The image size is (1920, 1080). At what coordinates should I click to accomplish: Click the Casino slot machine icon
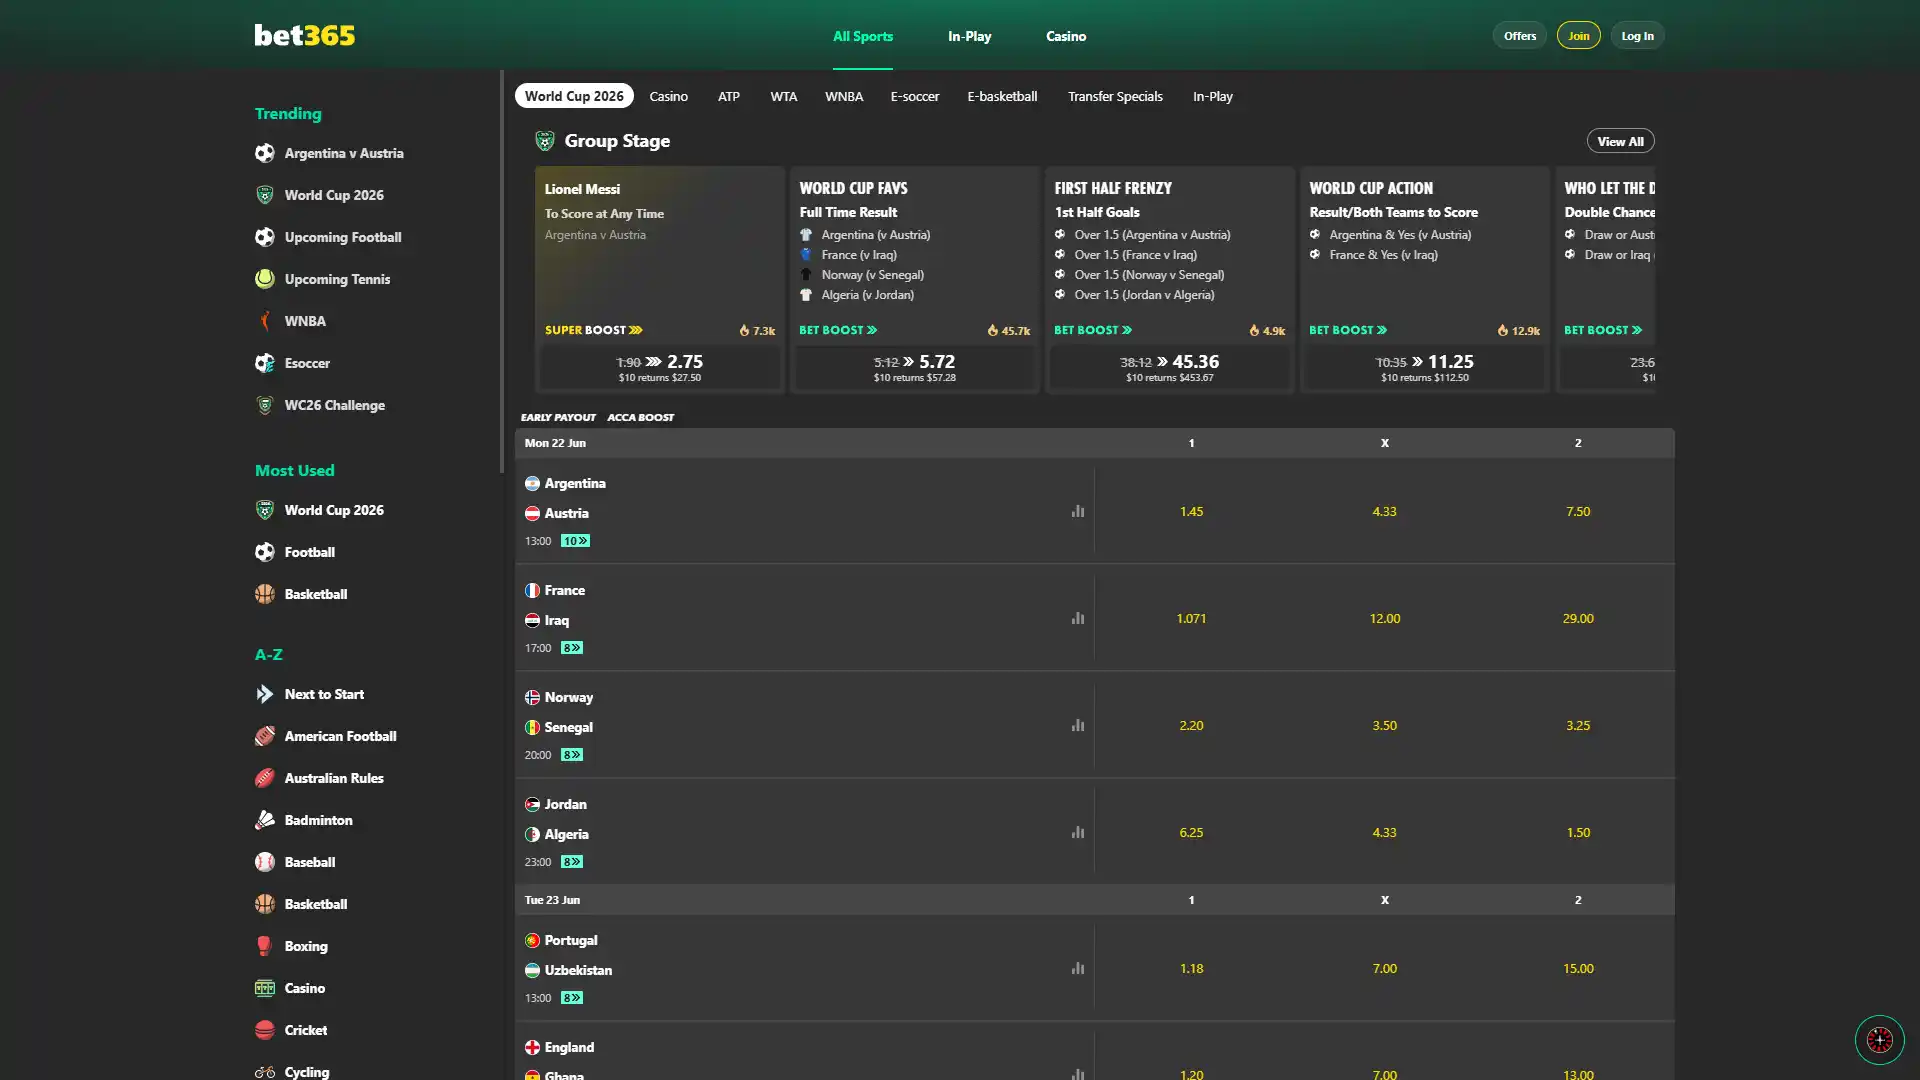click(264, 988)
